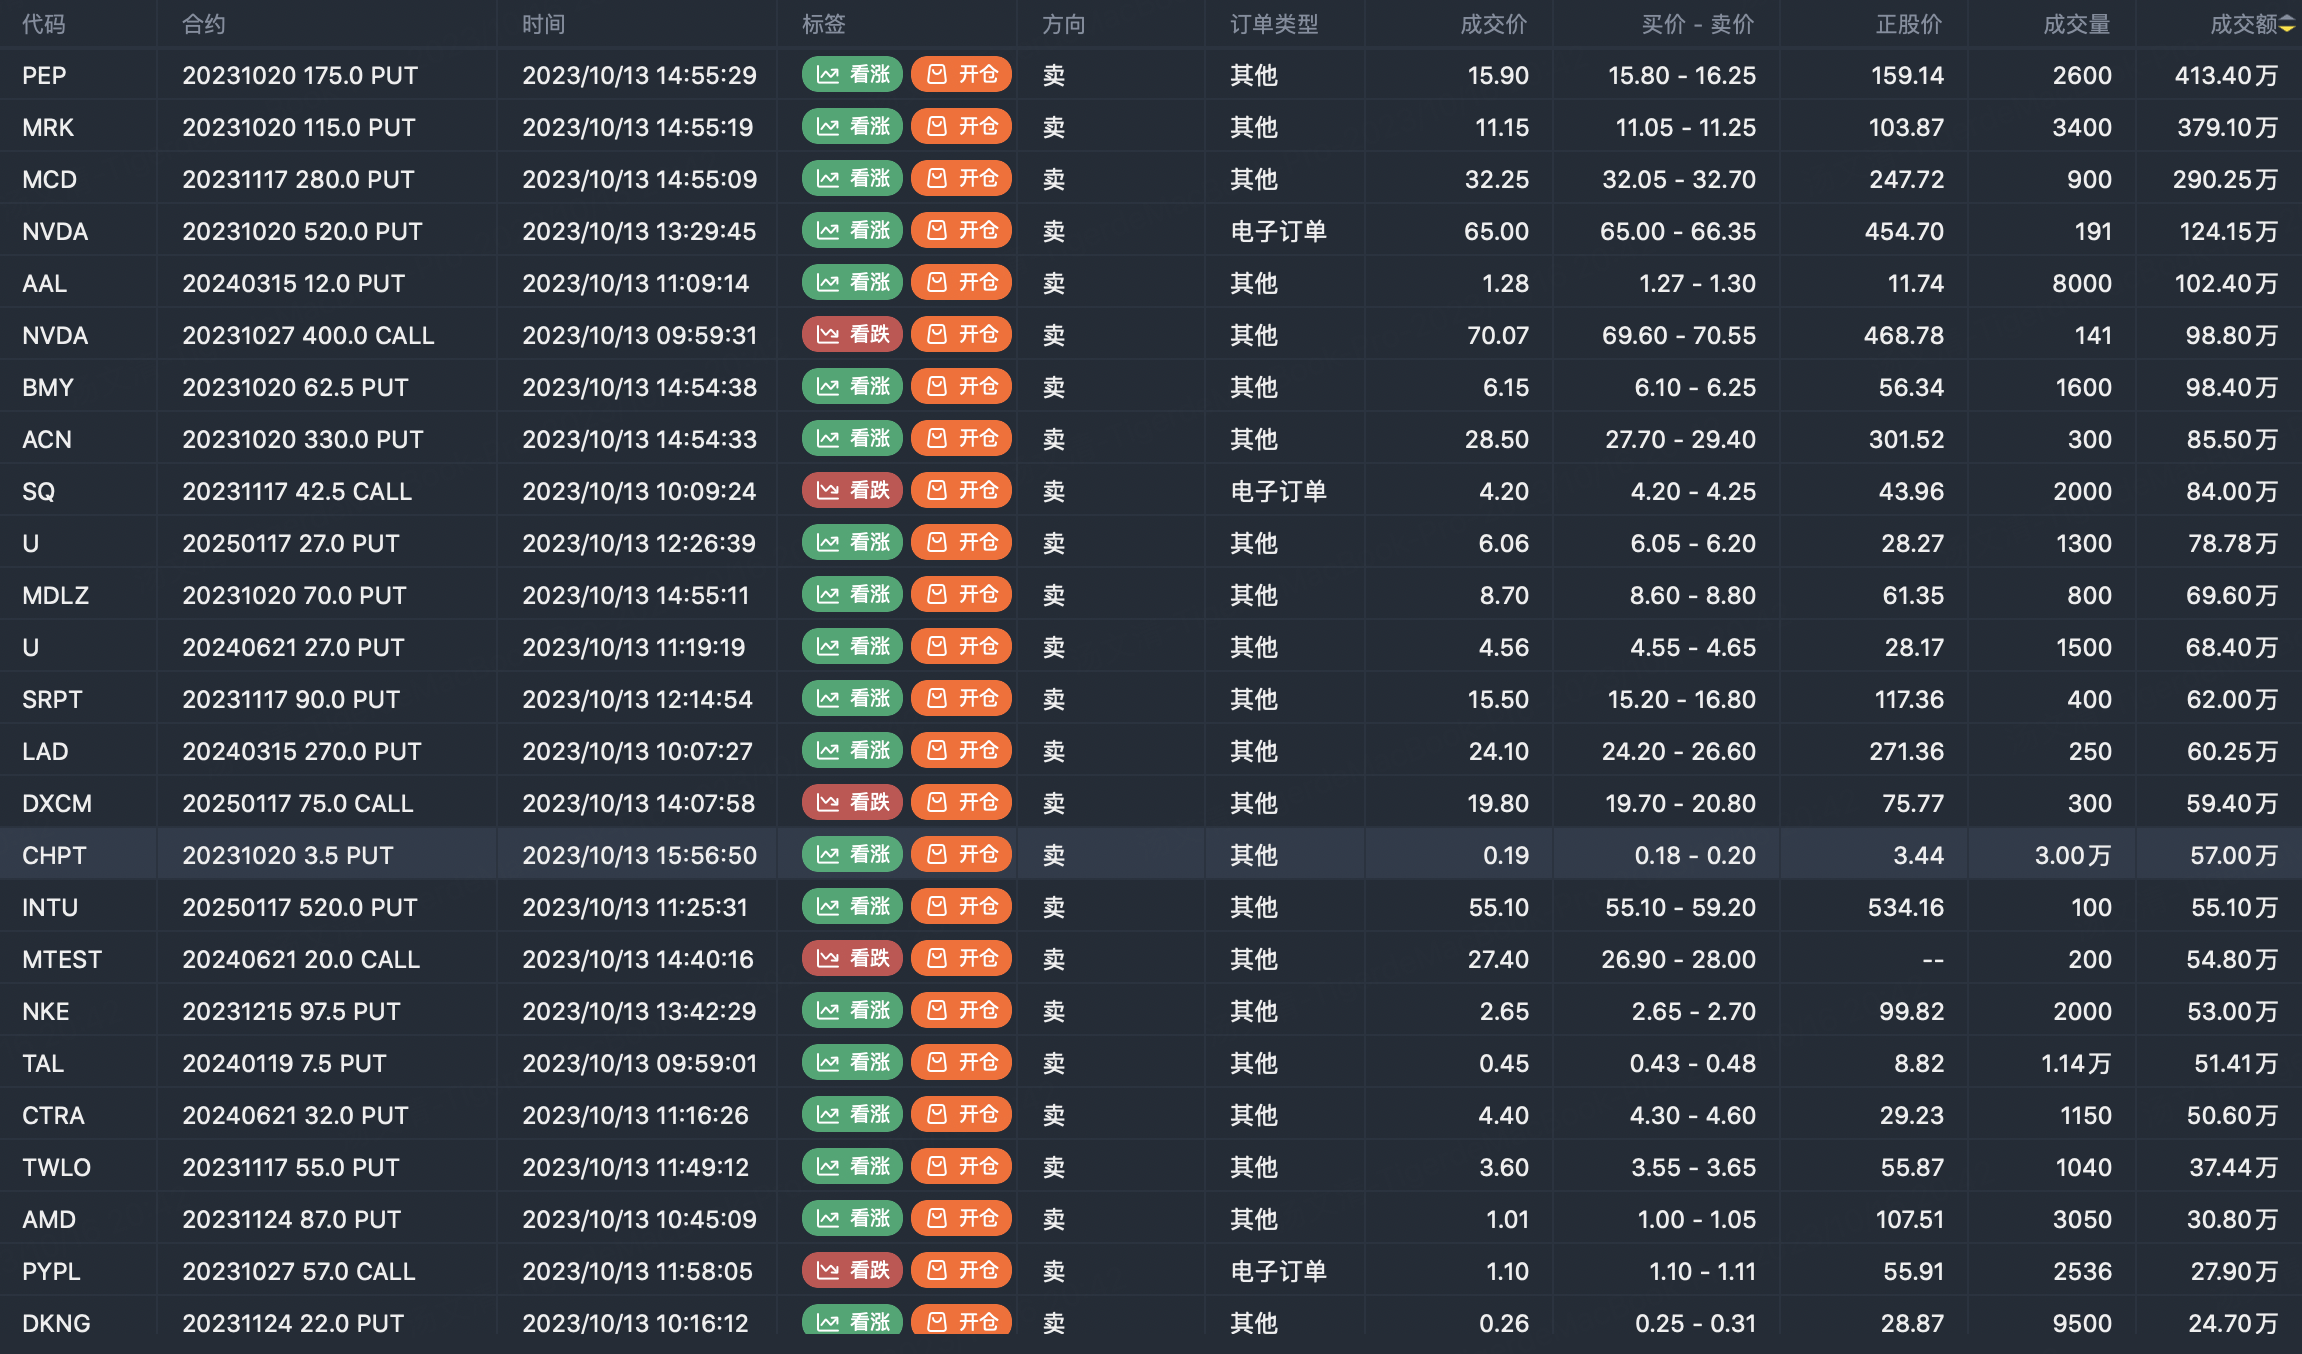Click the 看涨 tag in MRK row

point(852,127)
